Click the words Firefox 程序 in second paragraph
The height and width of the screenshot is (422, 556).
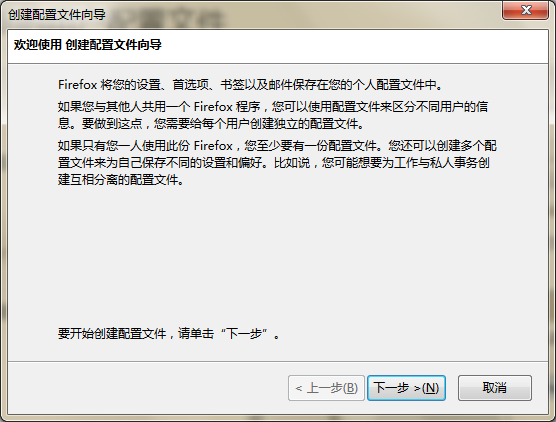point(227,106)
